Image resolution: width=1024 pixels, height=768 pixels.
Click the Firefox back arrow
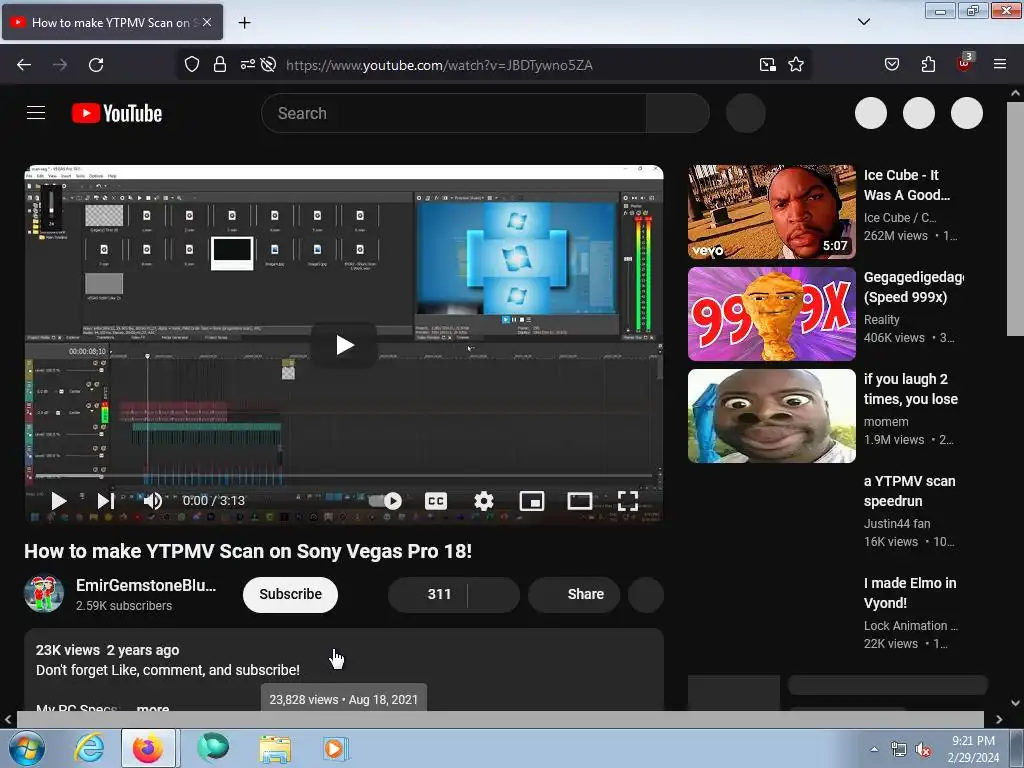click(24, 65)
